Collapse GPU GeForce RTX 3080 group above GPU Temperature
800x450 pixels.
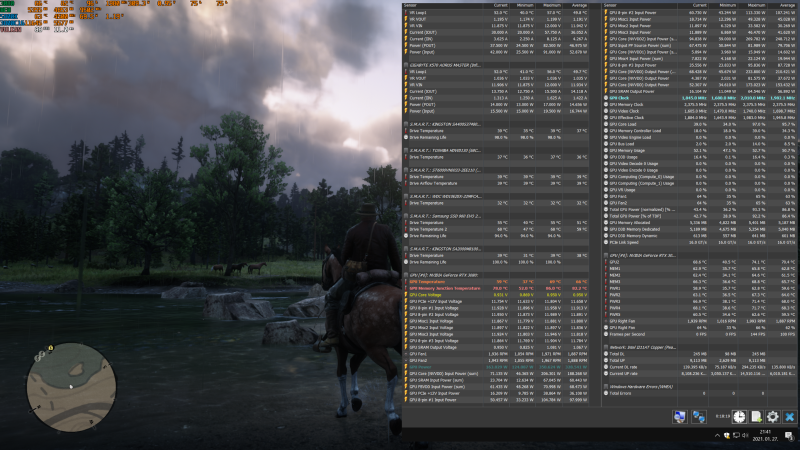point(406,275)
